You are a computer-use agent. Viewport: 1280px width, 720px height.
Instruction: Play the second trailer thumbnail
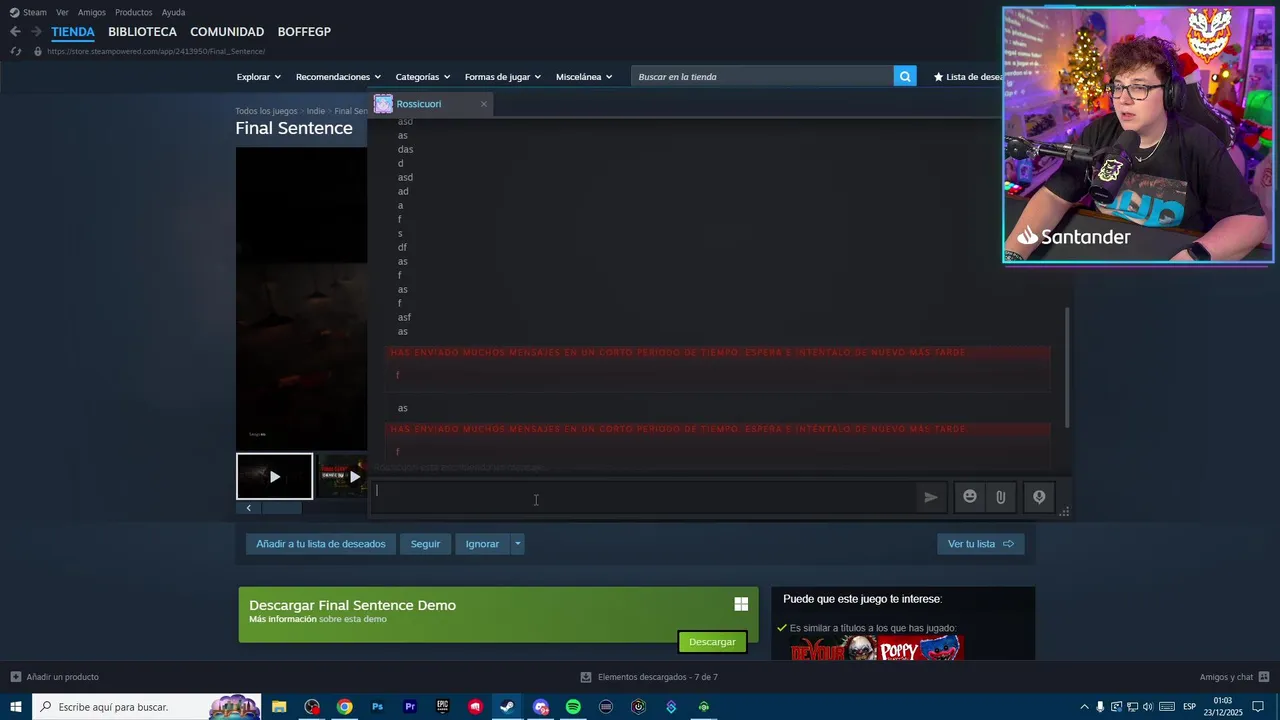[x=343, y=476]
